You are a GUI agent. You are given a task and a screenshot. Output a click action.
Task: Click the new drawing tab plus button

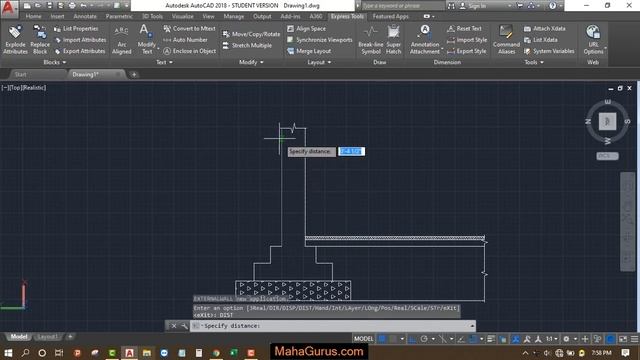pyautogui.click(x=134, y=74)
